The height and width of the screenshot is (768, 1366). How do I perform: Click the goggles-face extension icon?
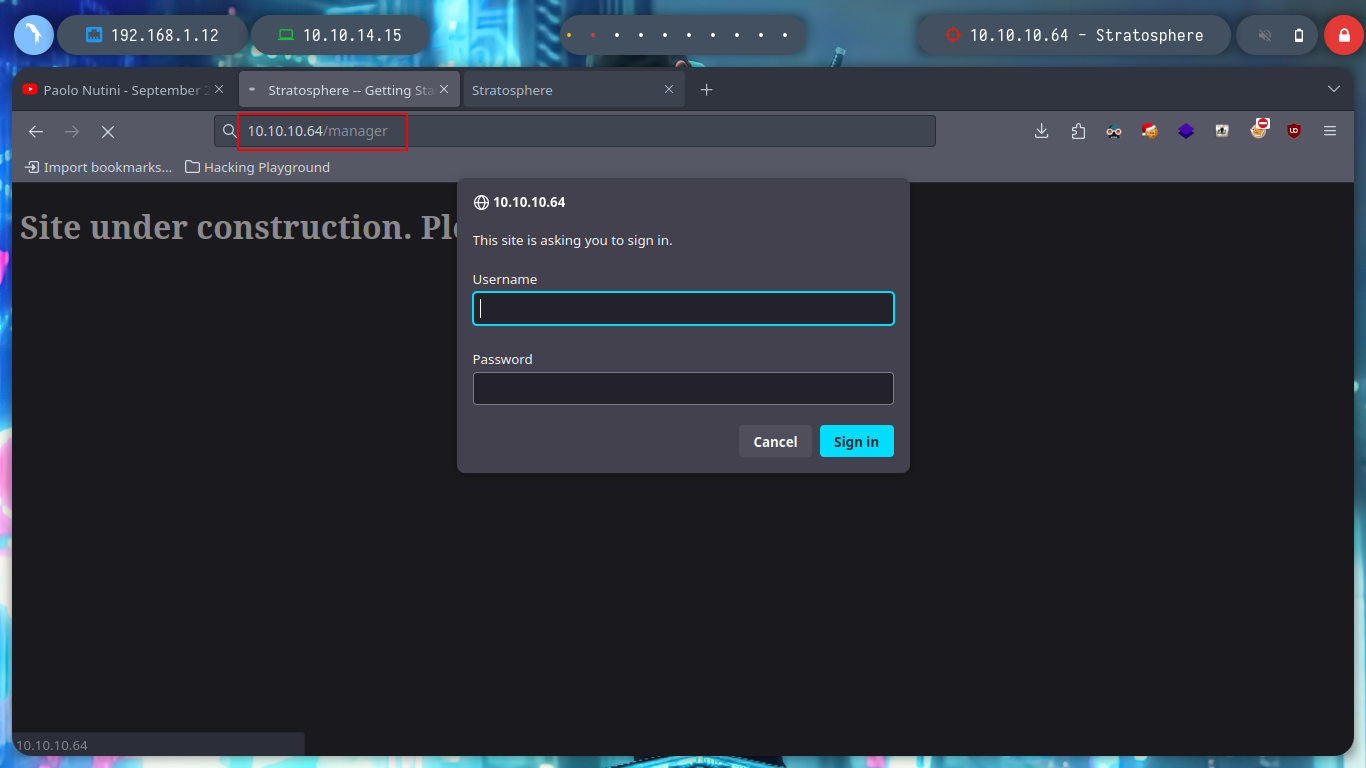(1114, 131)
